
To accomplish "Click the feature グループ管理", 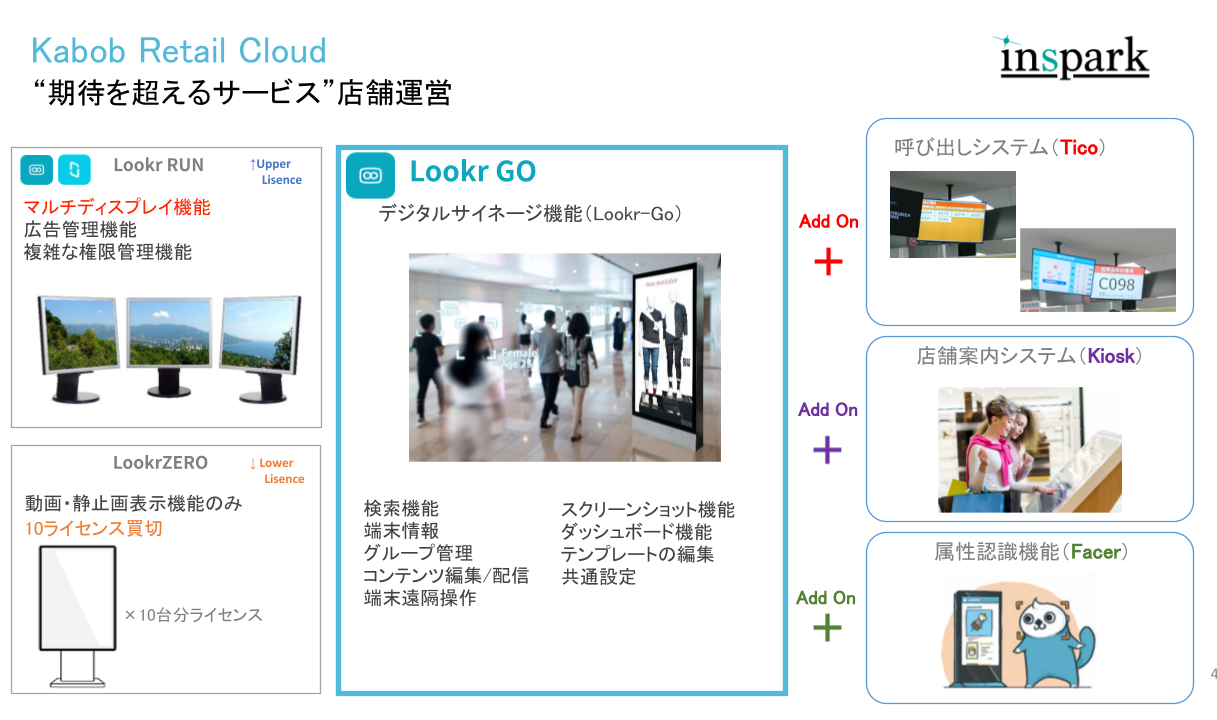I will point(418,554).
